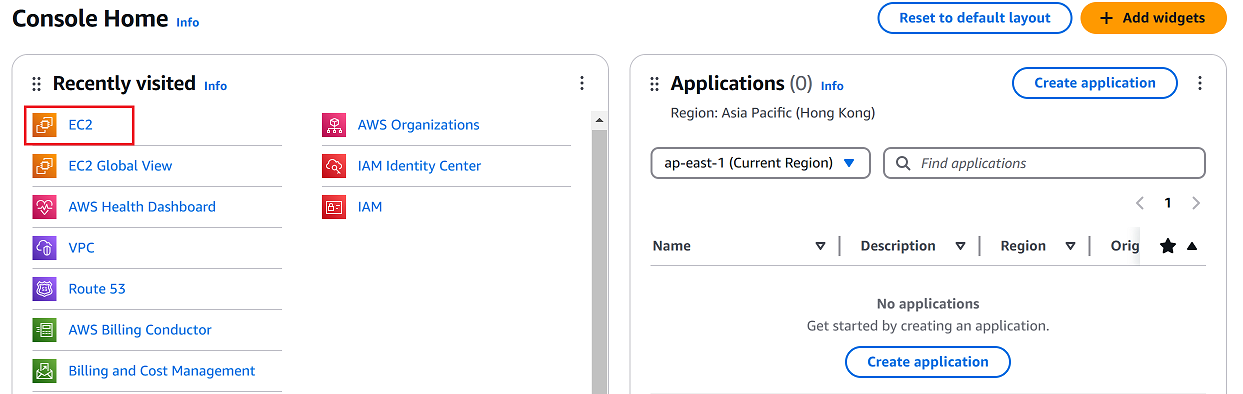This screenshot has height=394, width=1243.
Task: Open Billing and Cost Management link
Action: 162,371
